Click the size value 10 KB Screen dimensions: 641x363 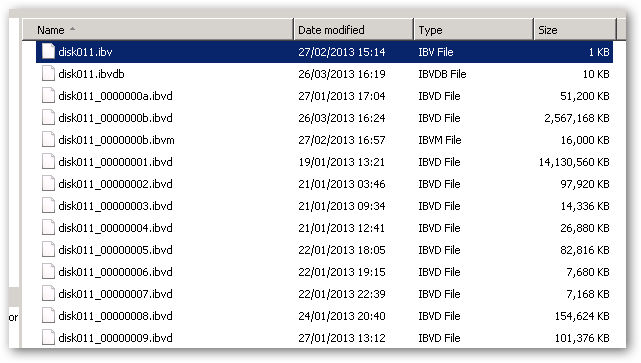click(596, 74)
